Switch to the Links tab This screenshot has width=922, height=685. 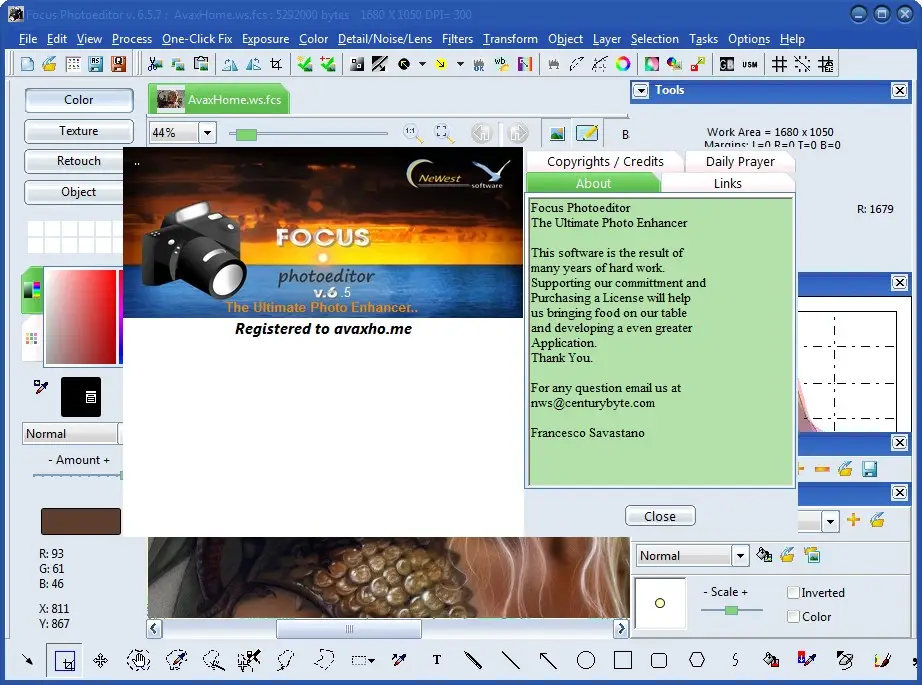coord(727,183)
